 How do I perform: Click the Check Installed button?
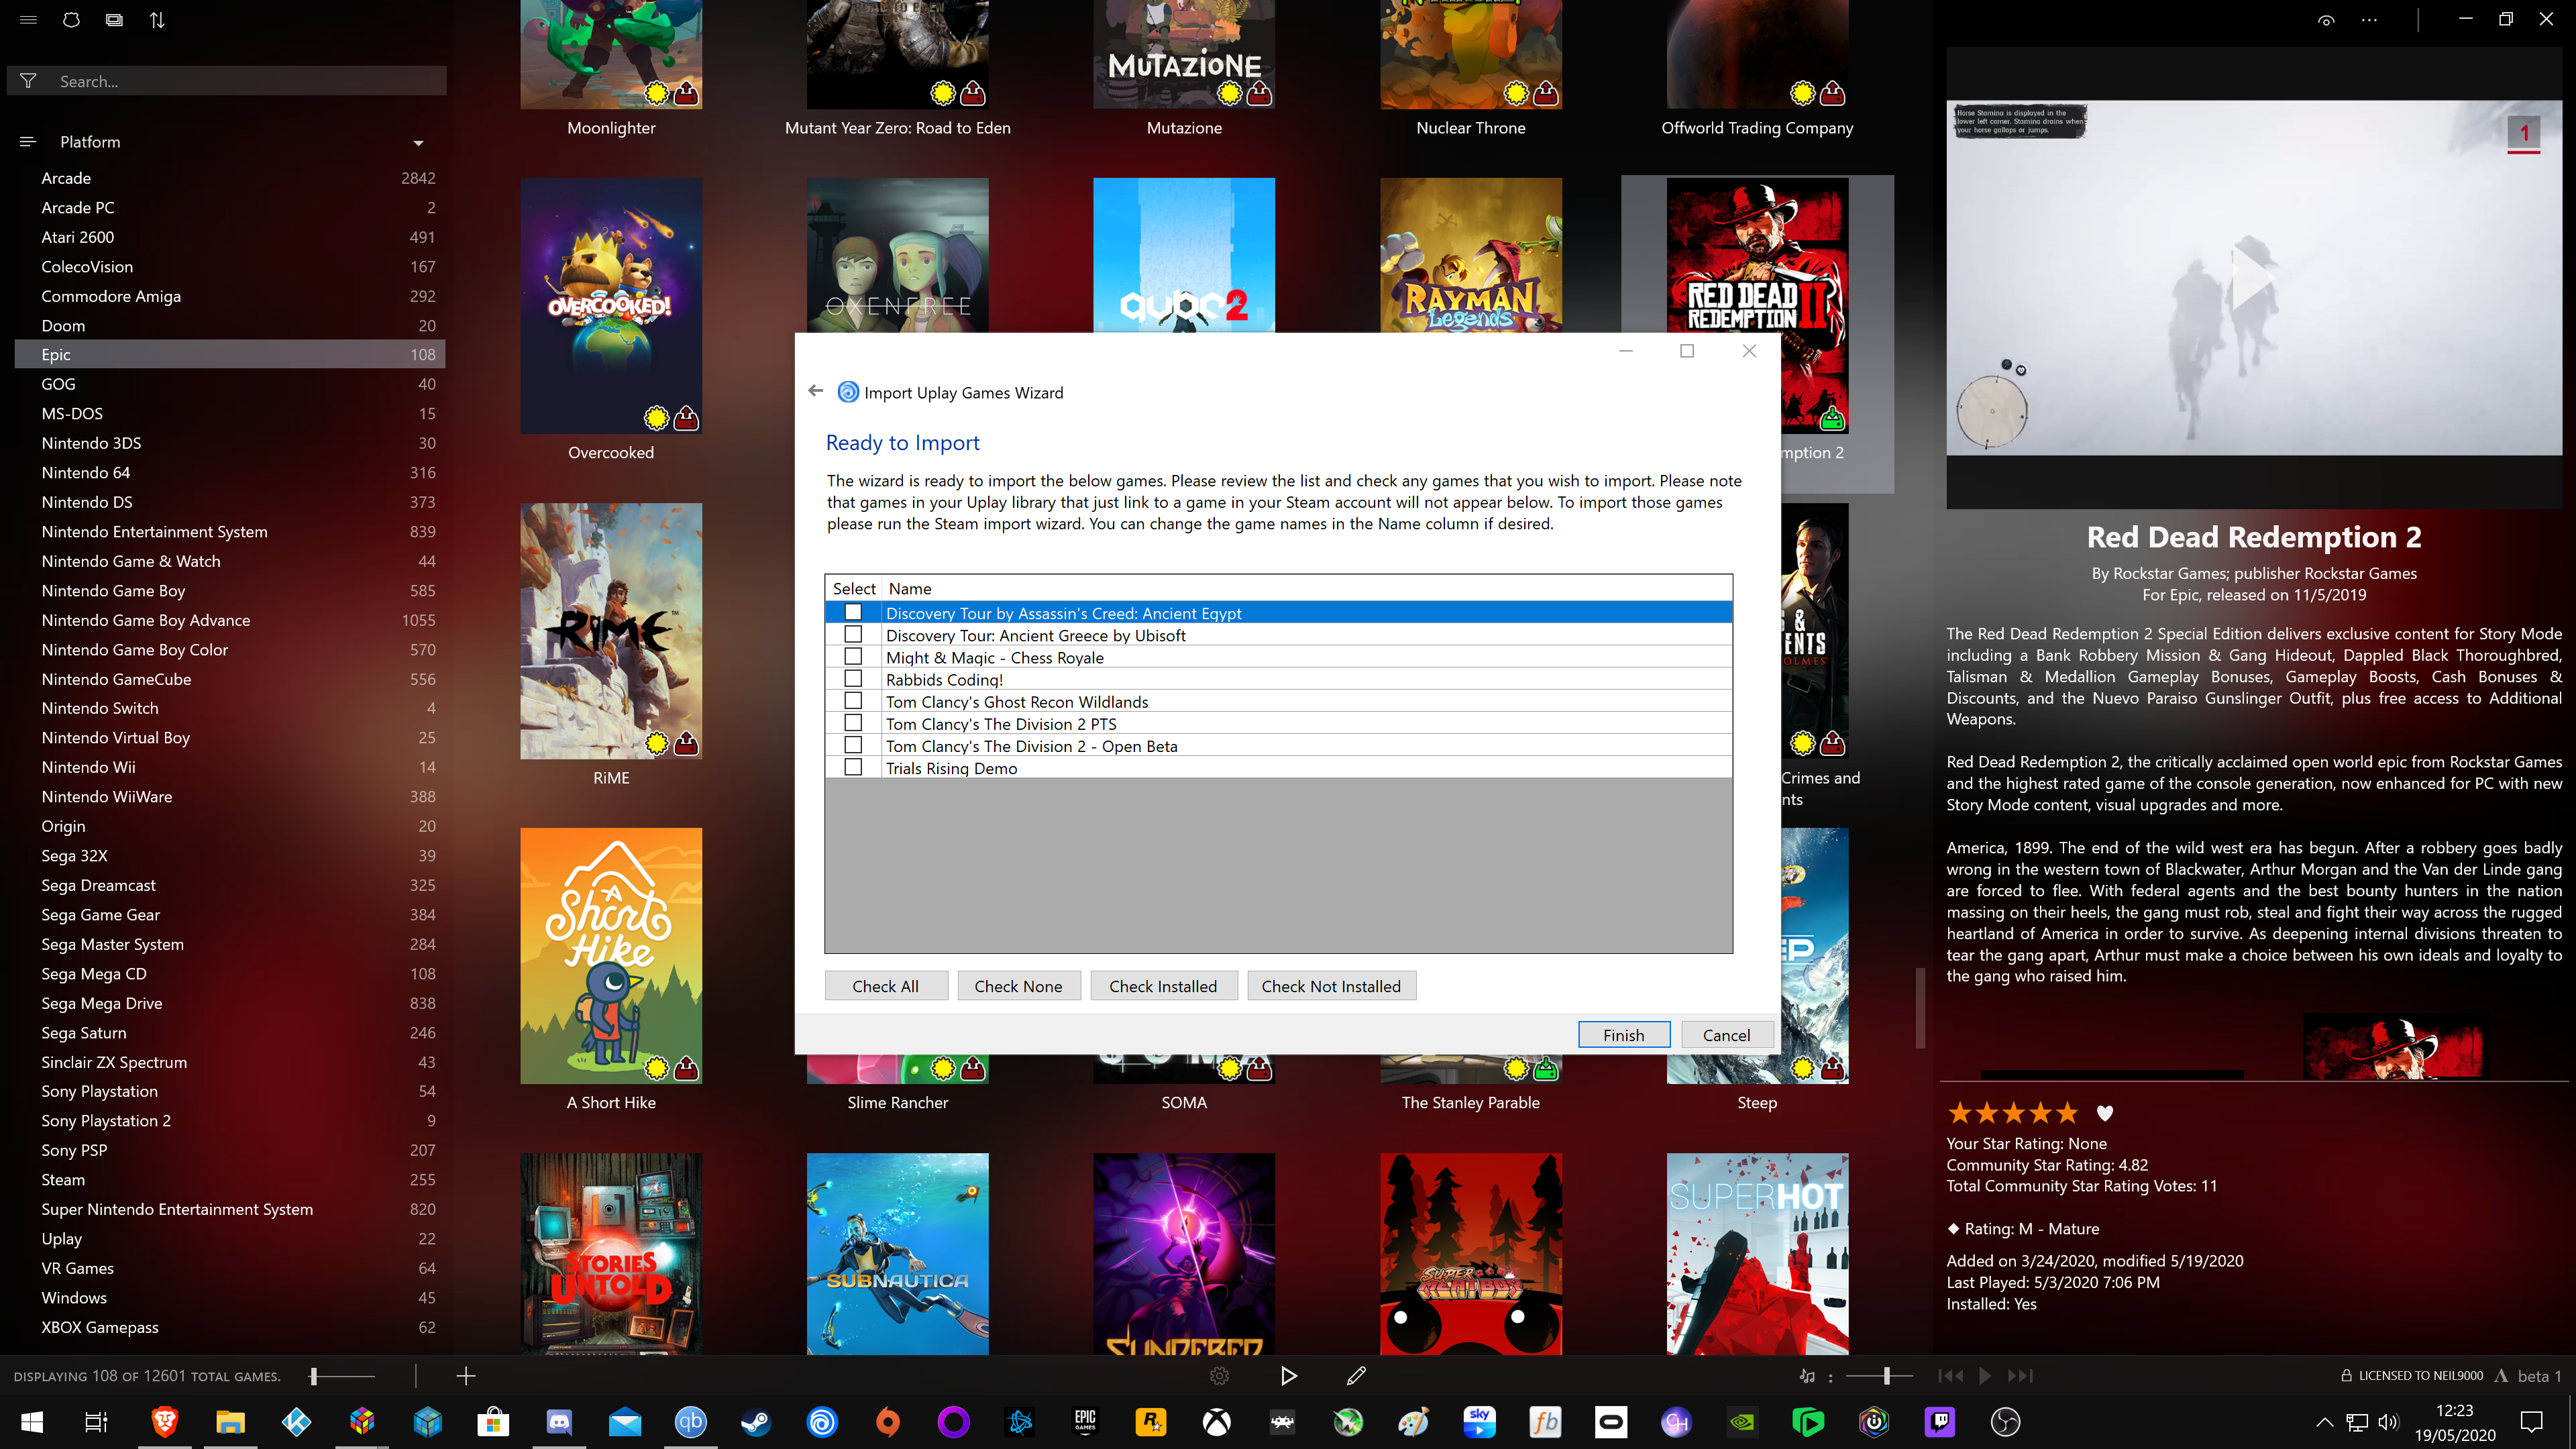[1163, 986]
